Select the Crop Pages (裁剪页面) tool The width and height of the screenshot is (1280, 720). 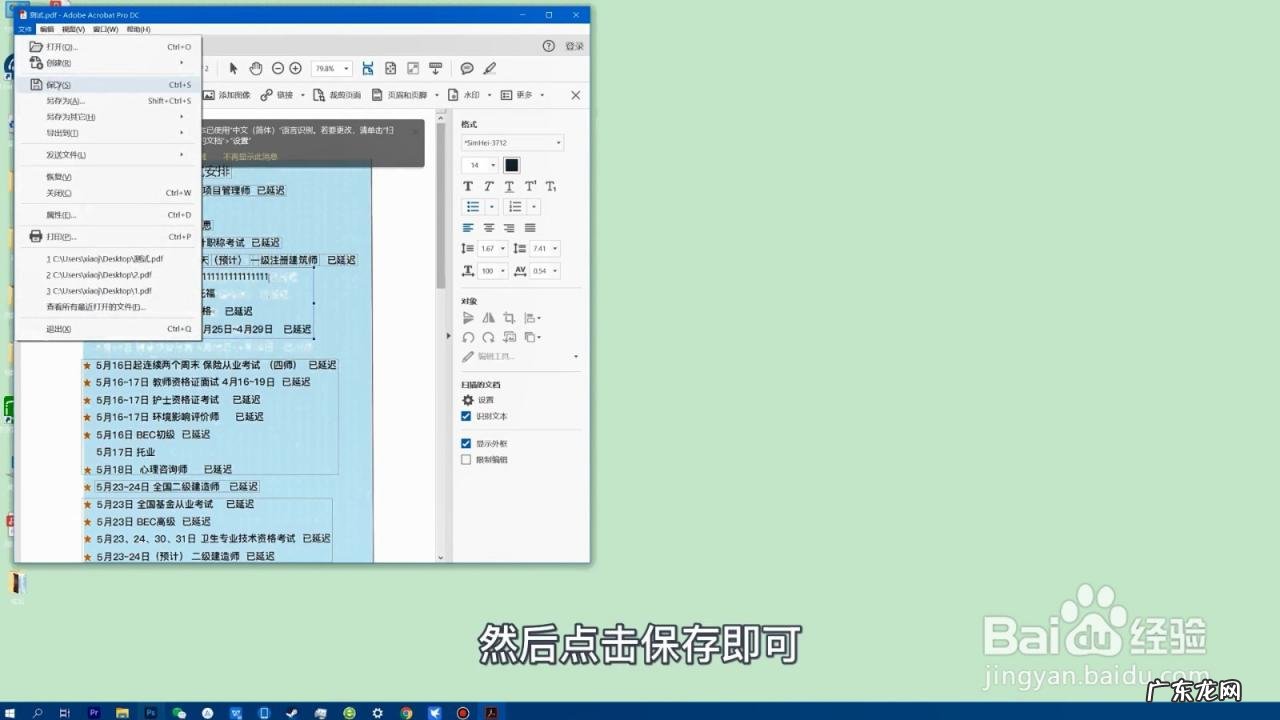pyautogui.click(x=337, y=95)
